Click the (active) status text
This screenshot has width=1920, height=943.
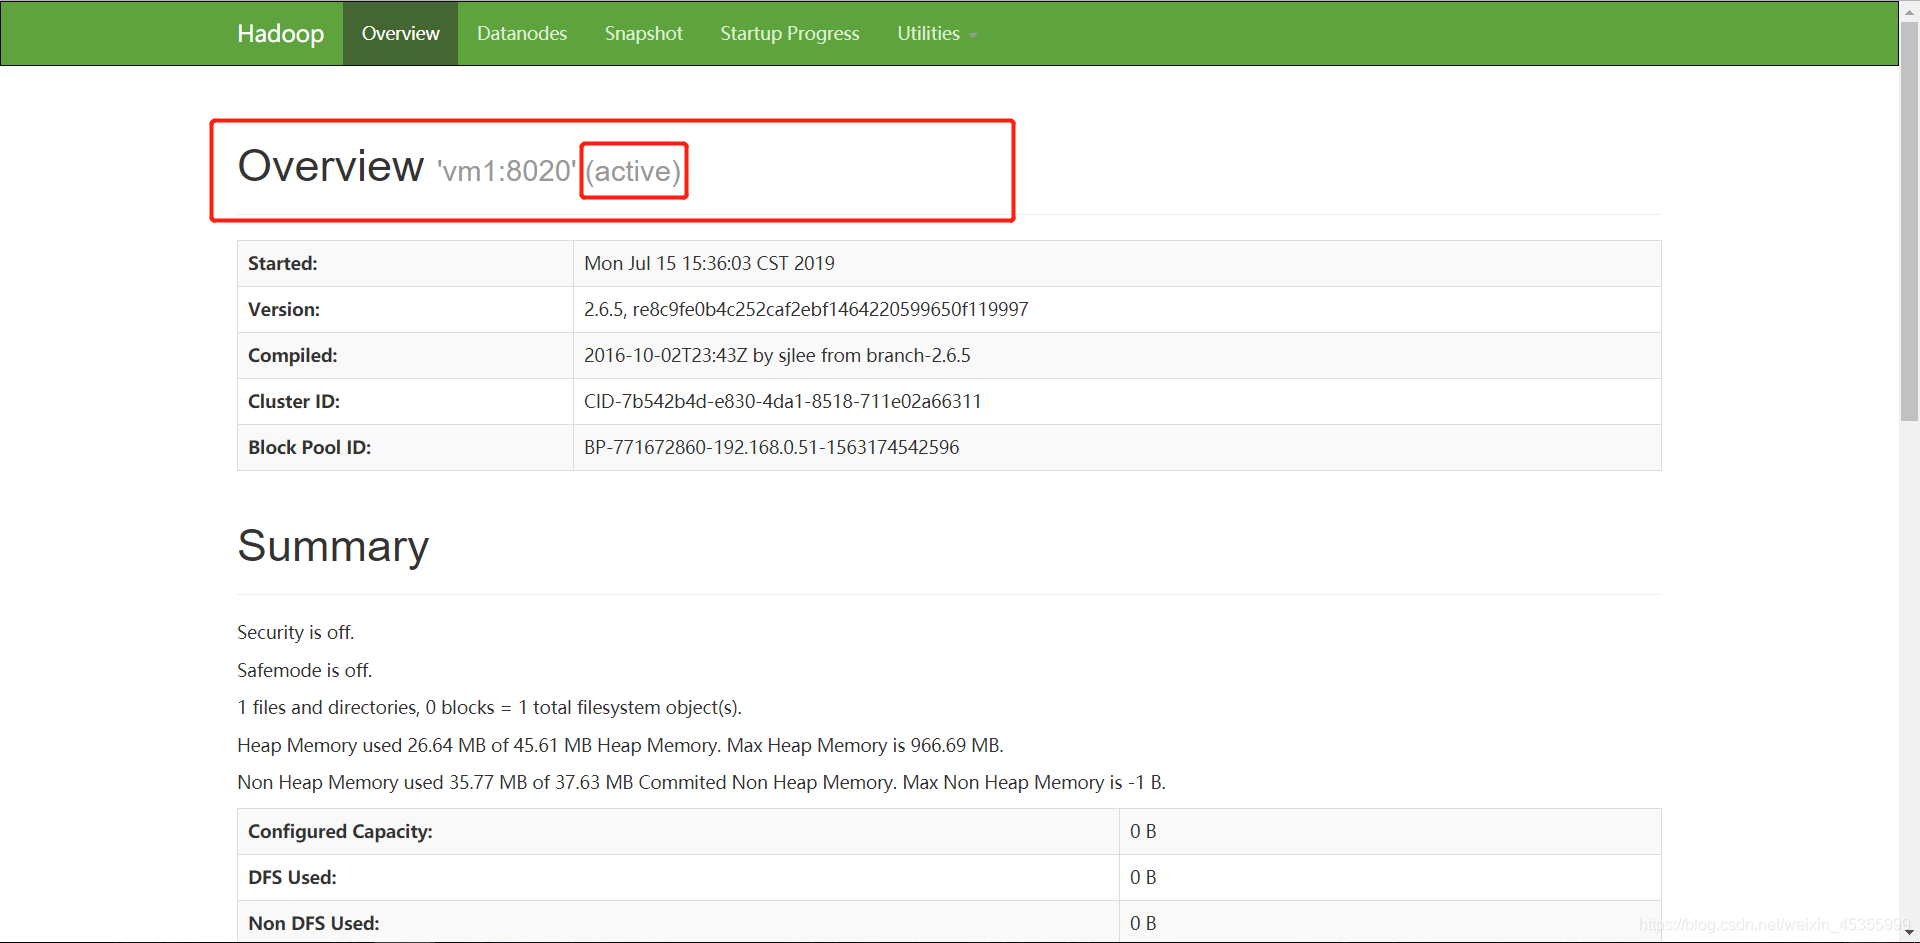(634, 171)
